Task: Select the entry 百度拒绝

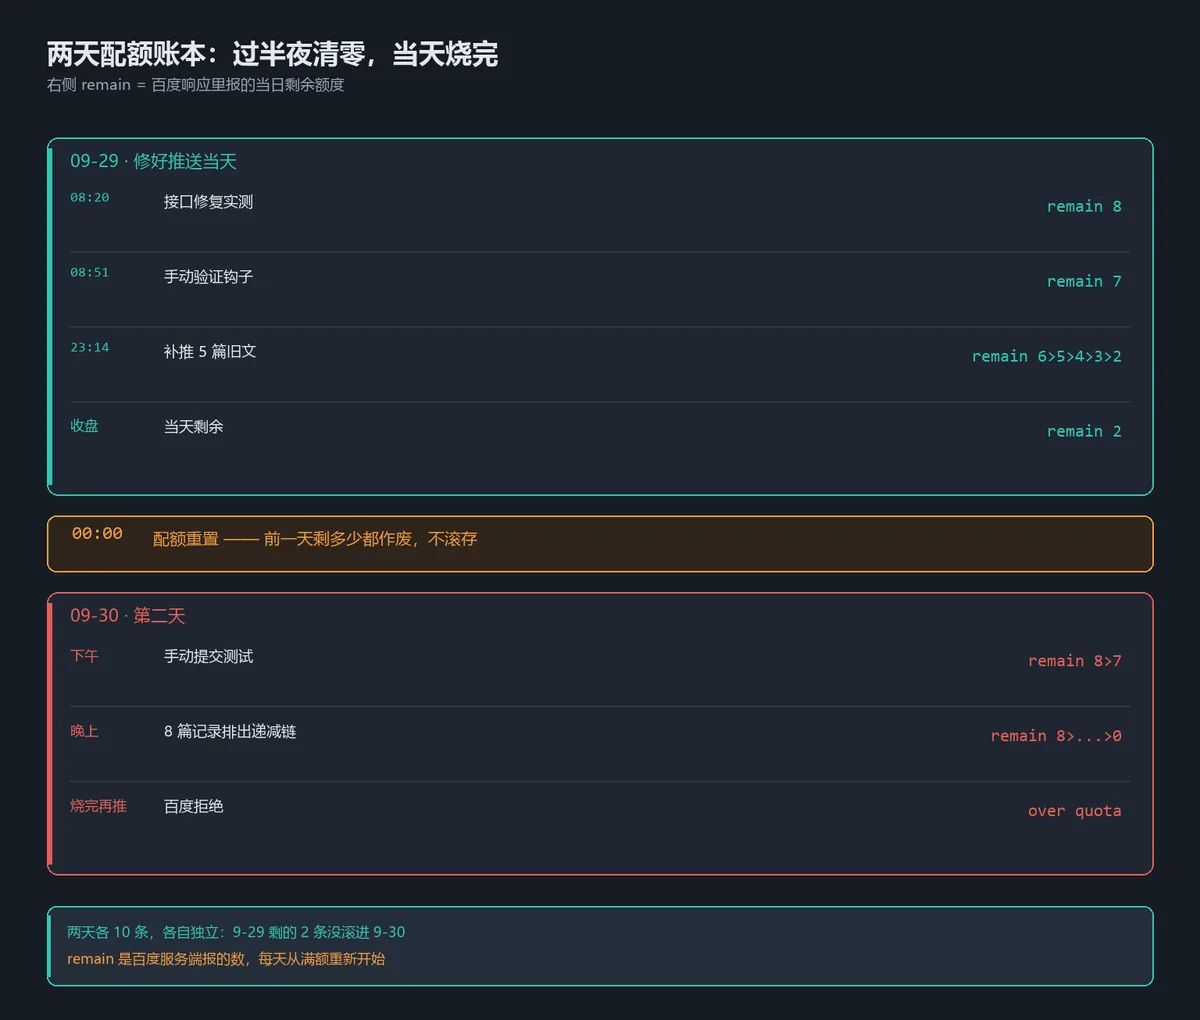Action: (x=194, y=807)
